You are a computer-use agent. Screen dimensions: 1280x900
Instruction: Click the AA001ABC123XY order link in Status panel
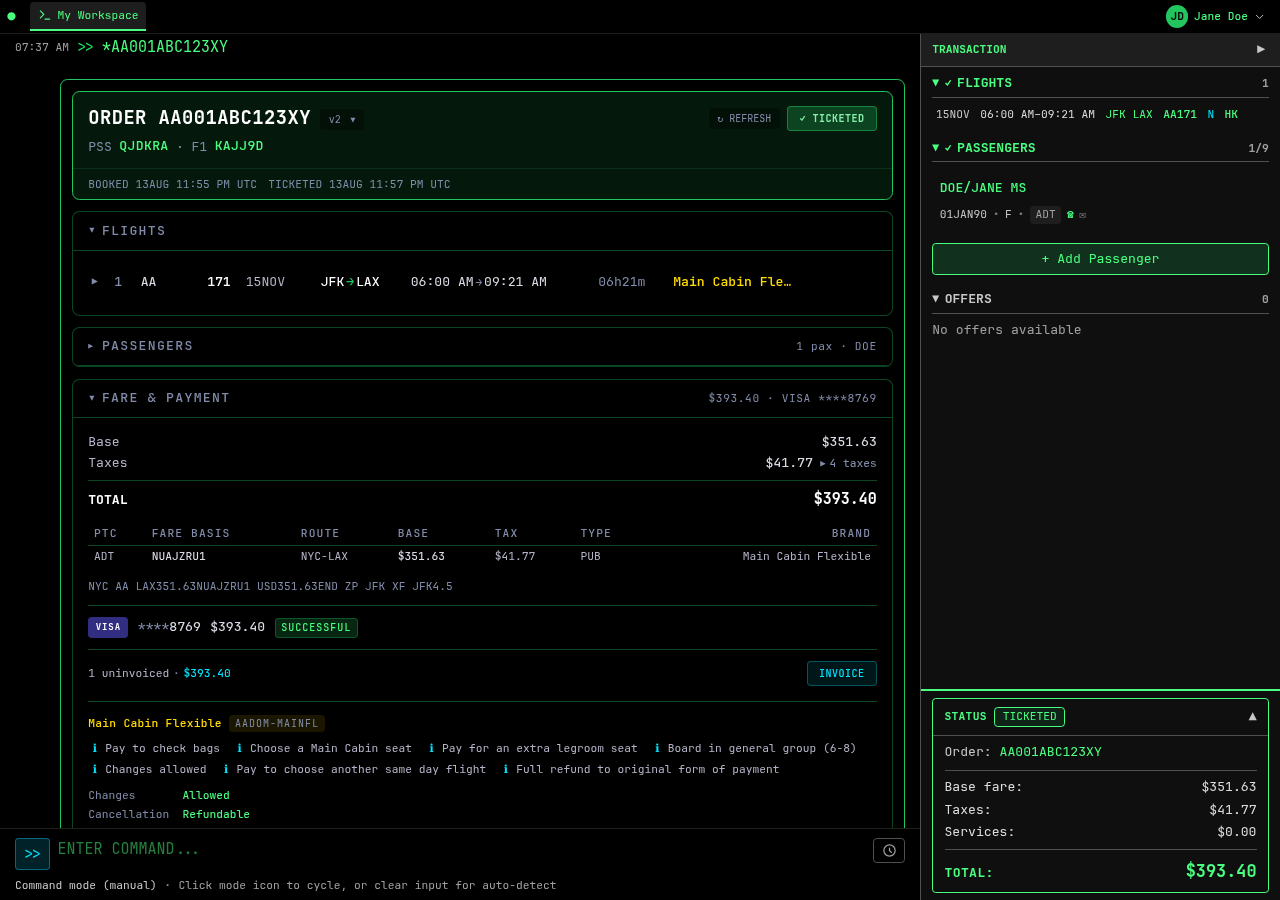[x=1051, y=752]
